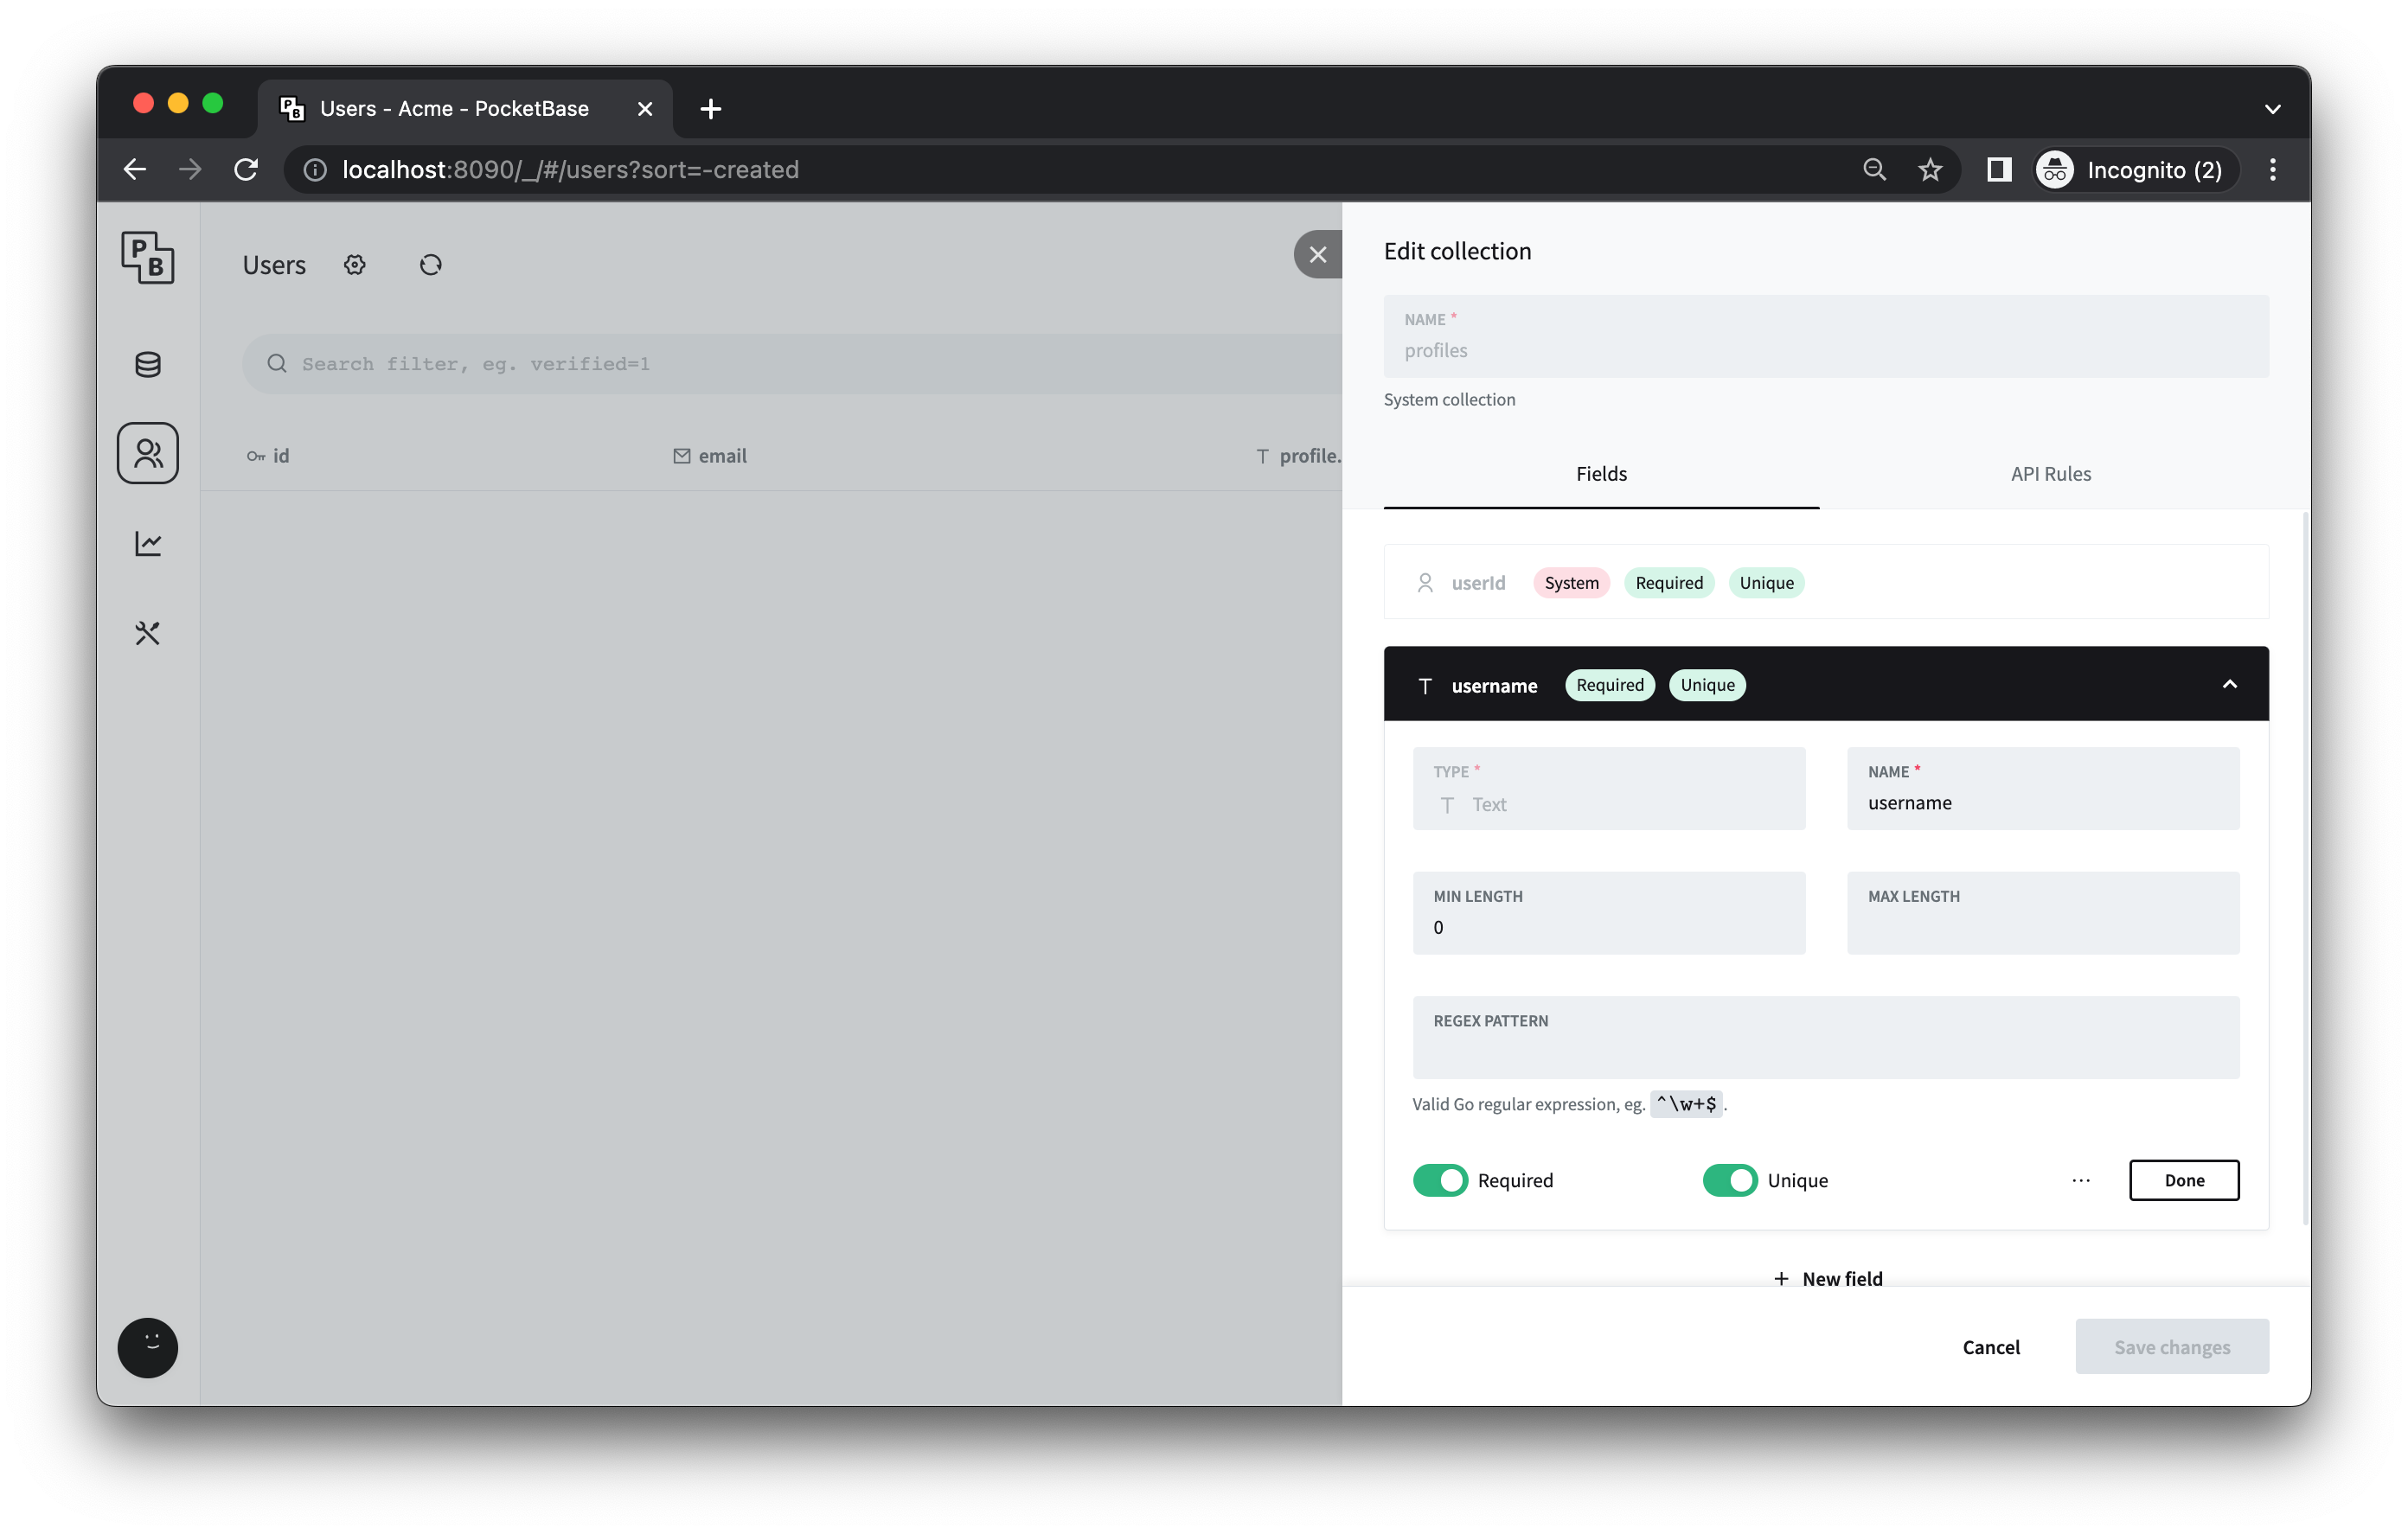Close the Edit collection panel
Viewport: 2408px width, 1534px height.
(1318, 254)
